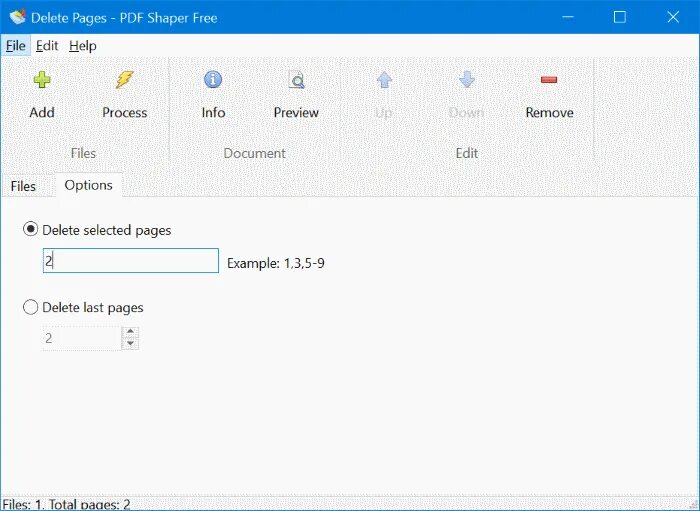Run the Process lightning bolt tool
The width and height of the screenshot is (700, 511).
pyautogui.click(x=125, y=79)
